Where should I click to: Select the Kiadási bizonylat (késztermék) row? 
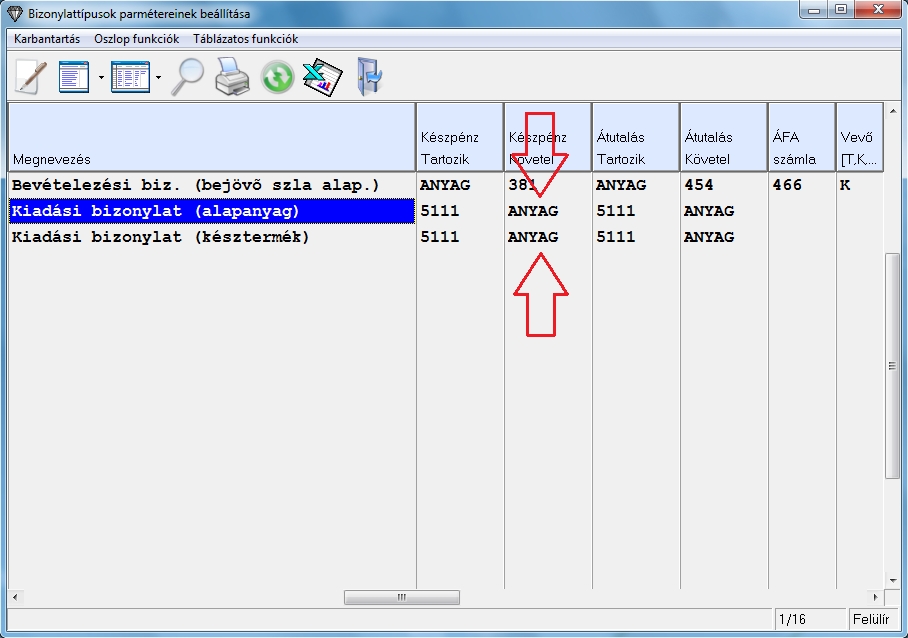(x=161, y=237)
